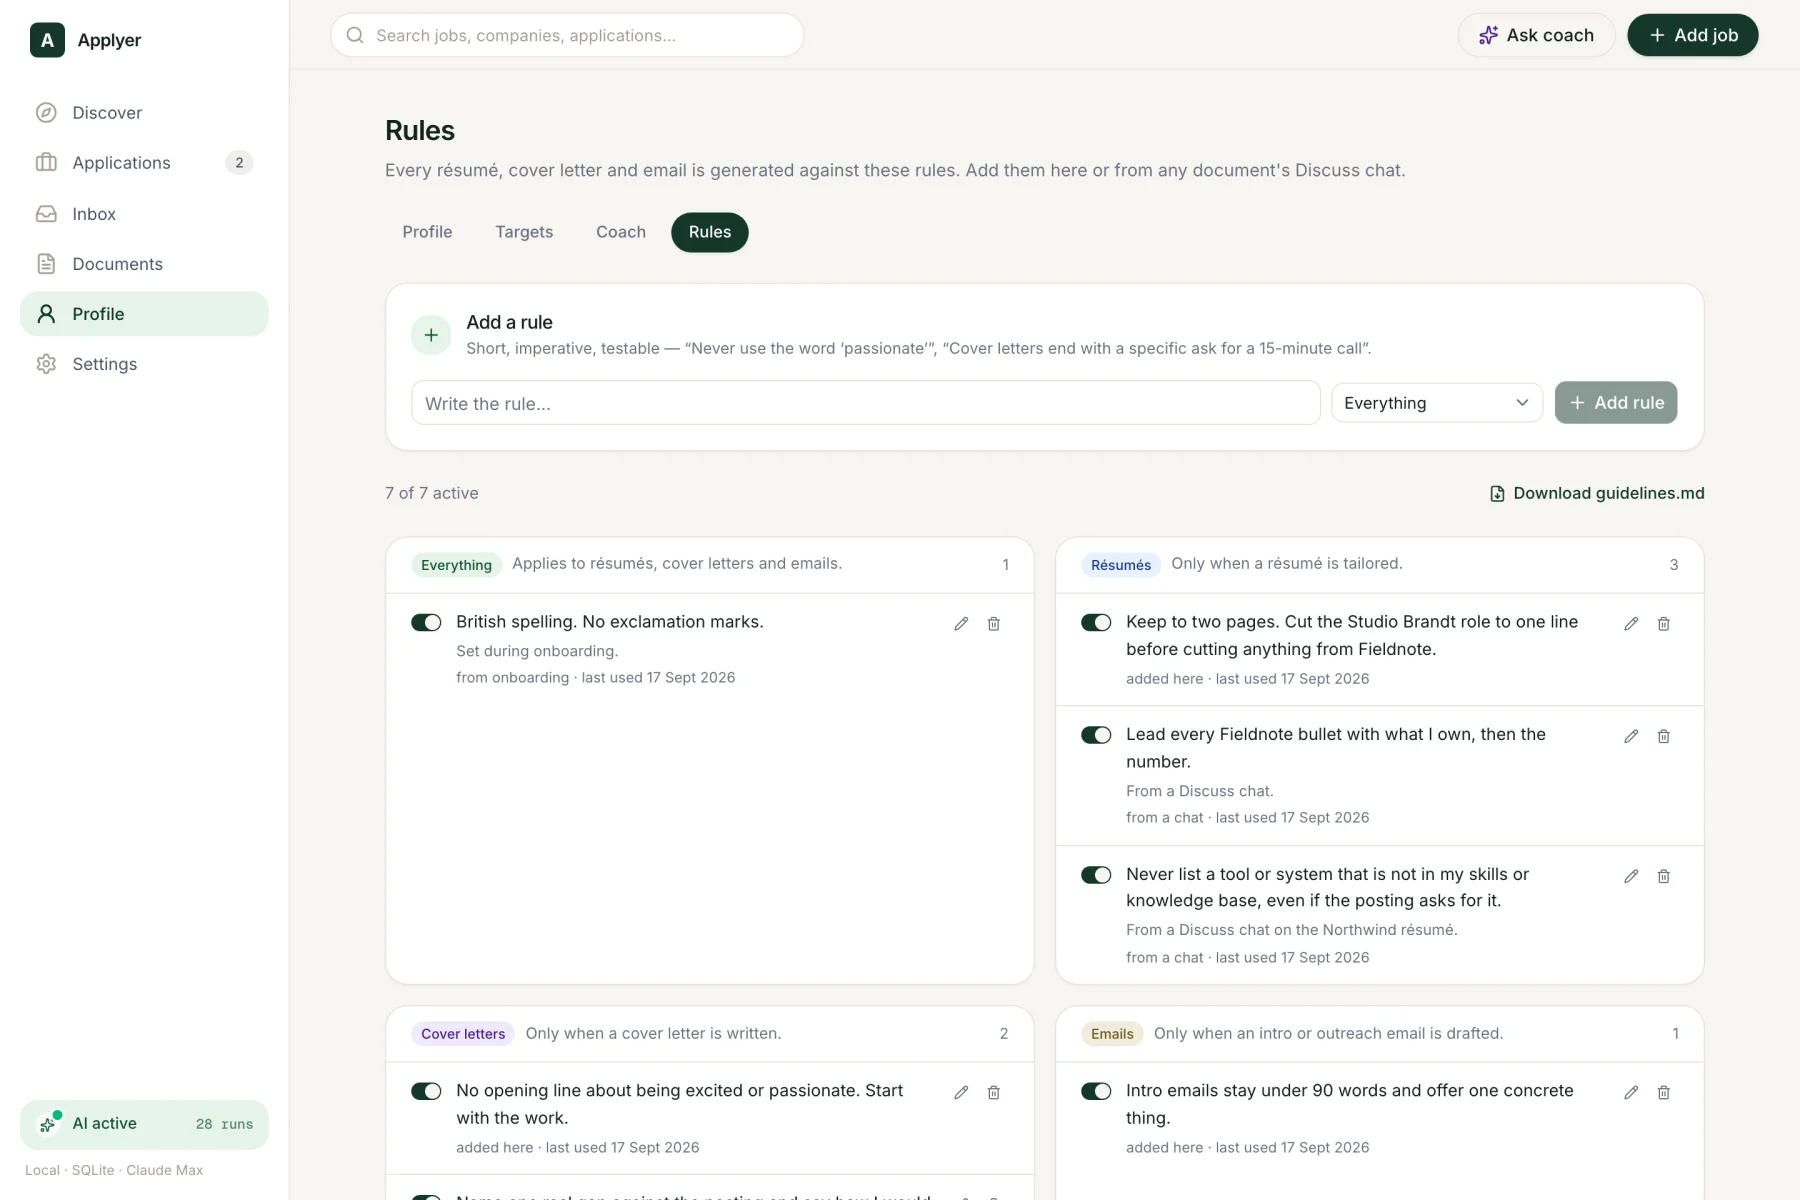Open Discover from the sidebar
Viewport: 1800px width, 1200px height.
[x=144, y=113]
